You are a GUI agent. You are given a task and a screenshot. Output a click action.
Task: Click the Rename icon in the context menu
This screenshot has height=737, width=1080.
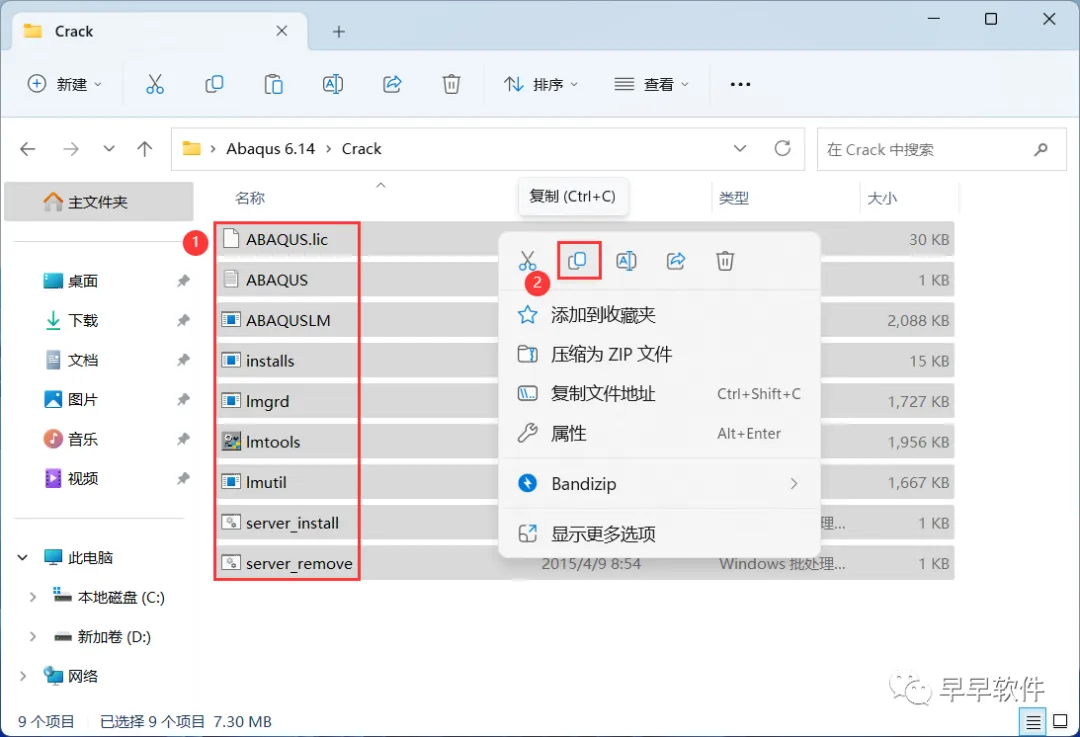click(x=626, y=261)
